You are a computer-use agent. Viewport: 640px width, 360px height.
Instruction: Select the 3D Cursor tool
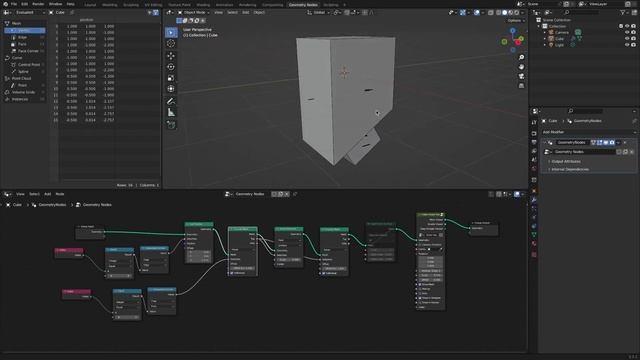(171, 43)
